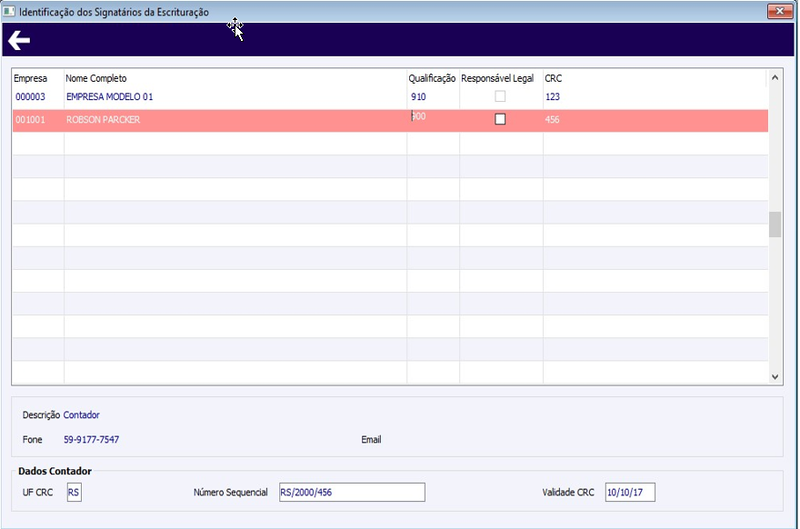Click the Contador description value

tap(81, 415)
